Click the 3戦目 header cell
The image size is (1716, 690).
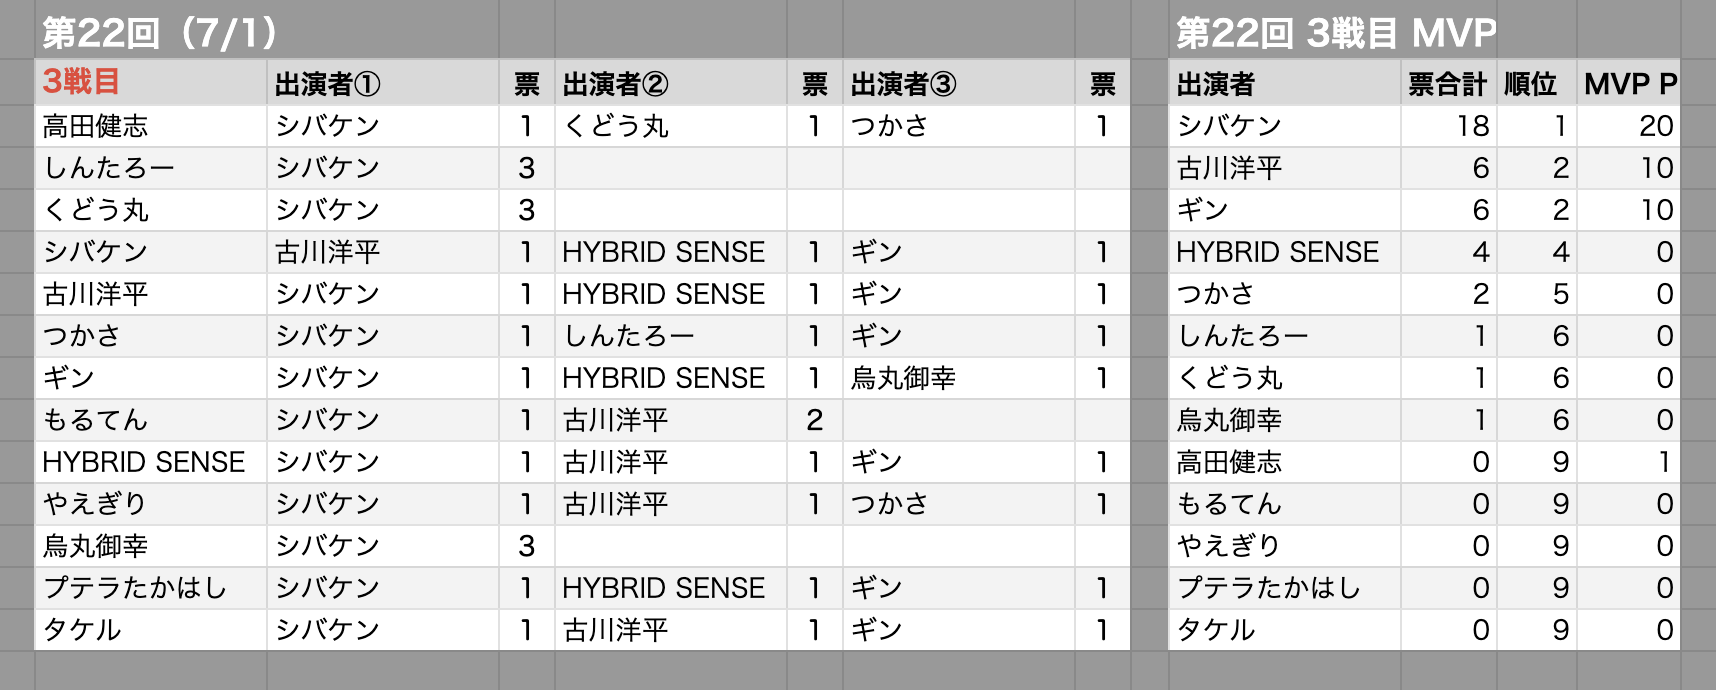pos(151,83)
